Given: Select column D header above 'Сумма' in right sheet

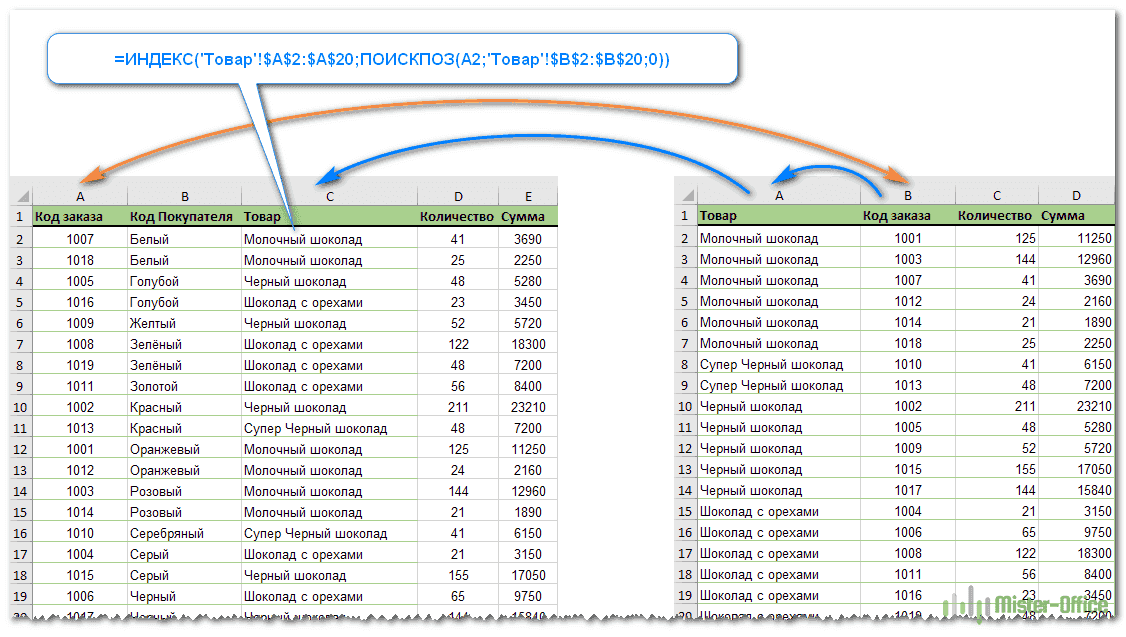Looking at the screenshot, I should [x=1076, y=195].
